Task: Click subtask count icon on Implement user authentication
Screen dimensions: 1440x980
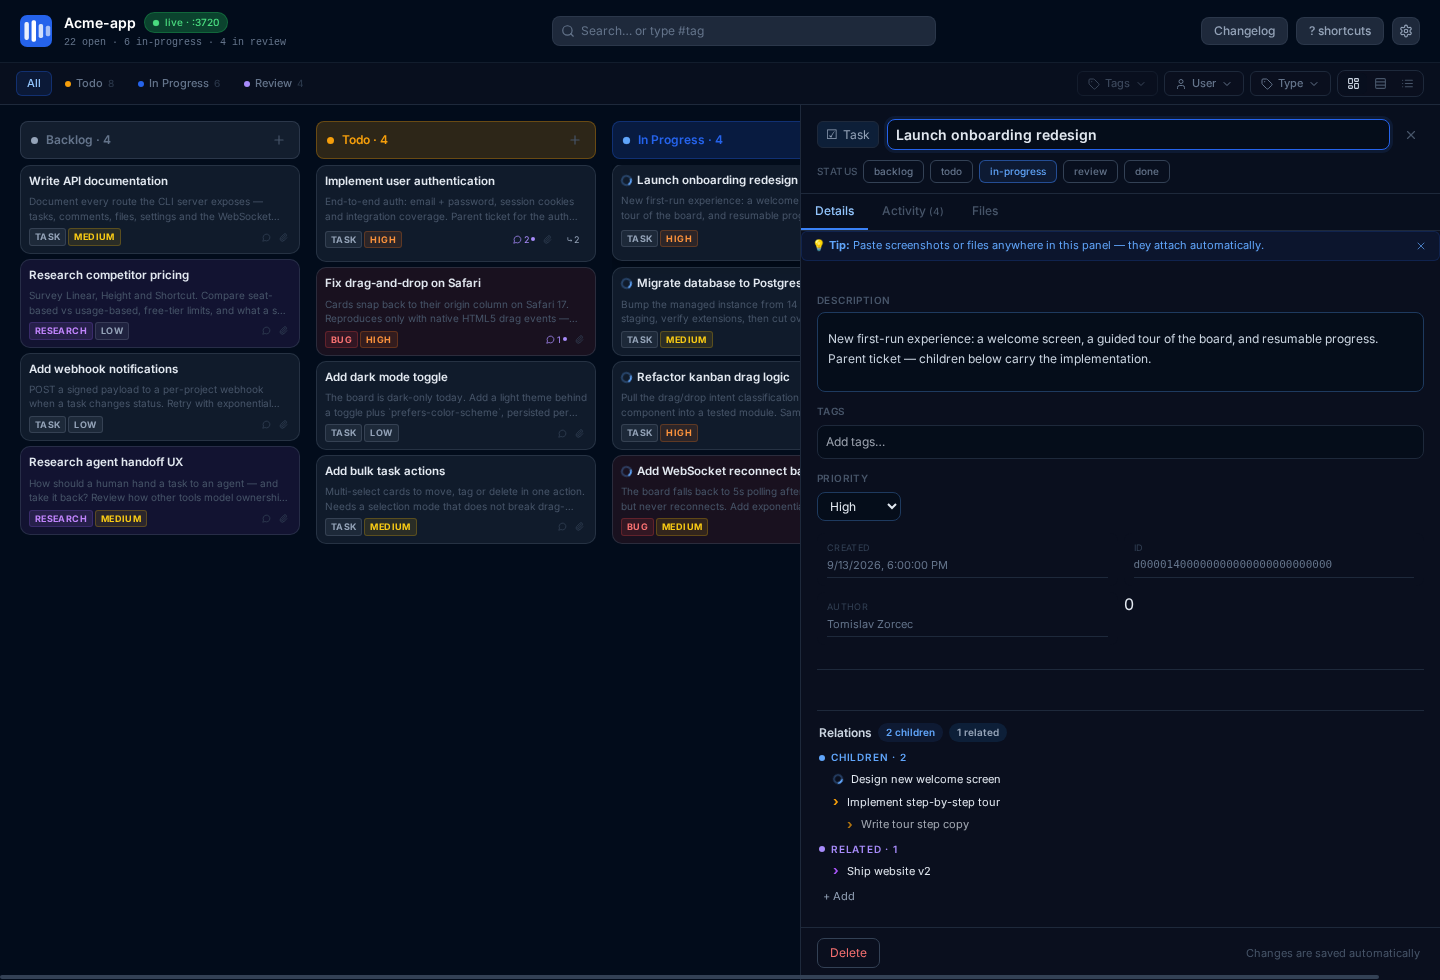Action: click(x=573, y=240)
